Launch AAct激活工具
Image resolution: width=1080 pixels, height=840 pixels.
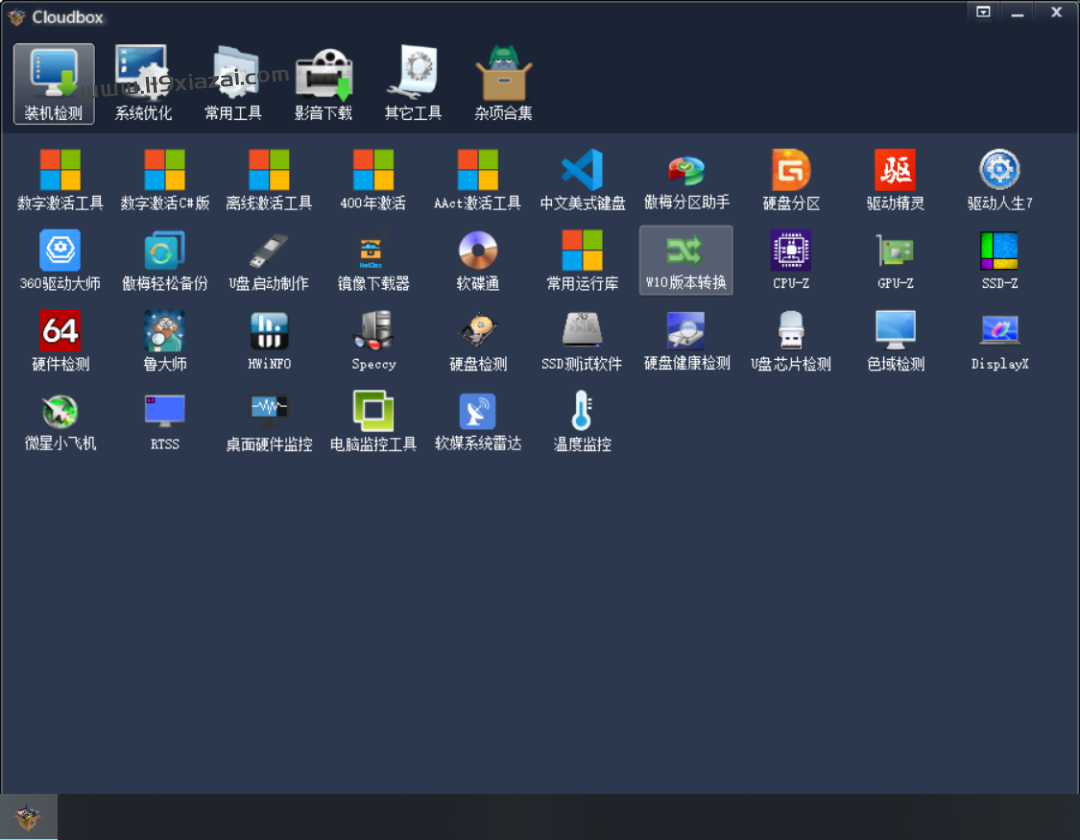[x=478, y=180]
